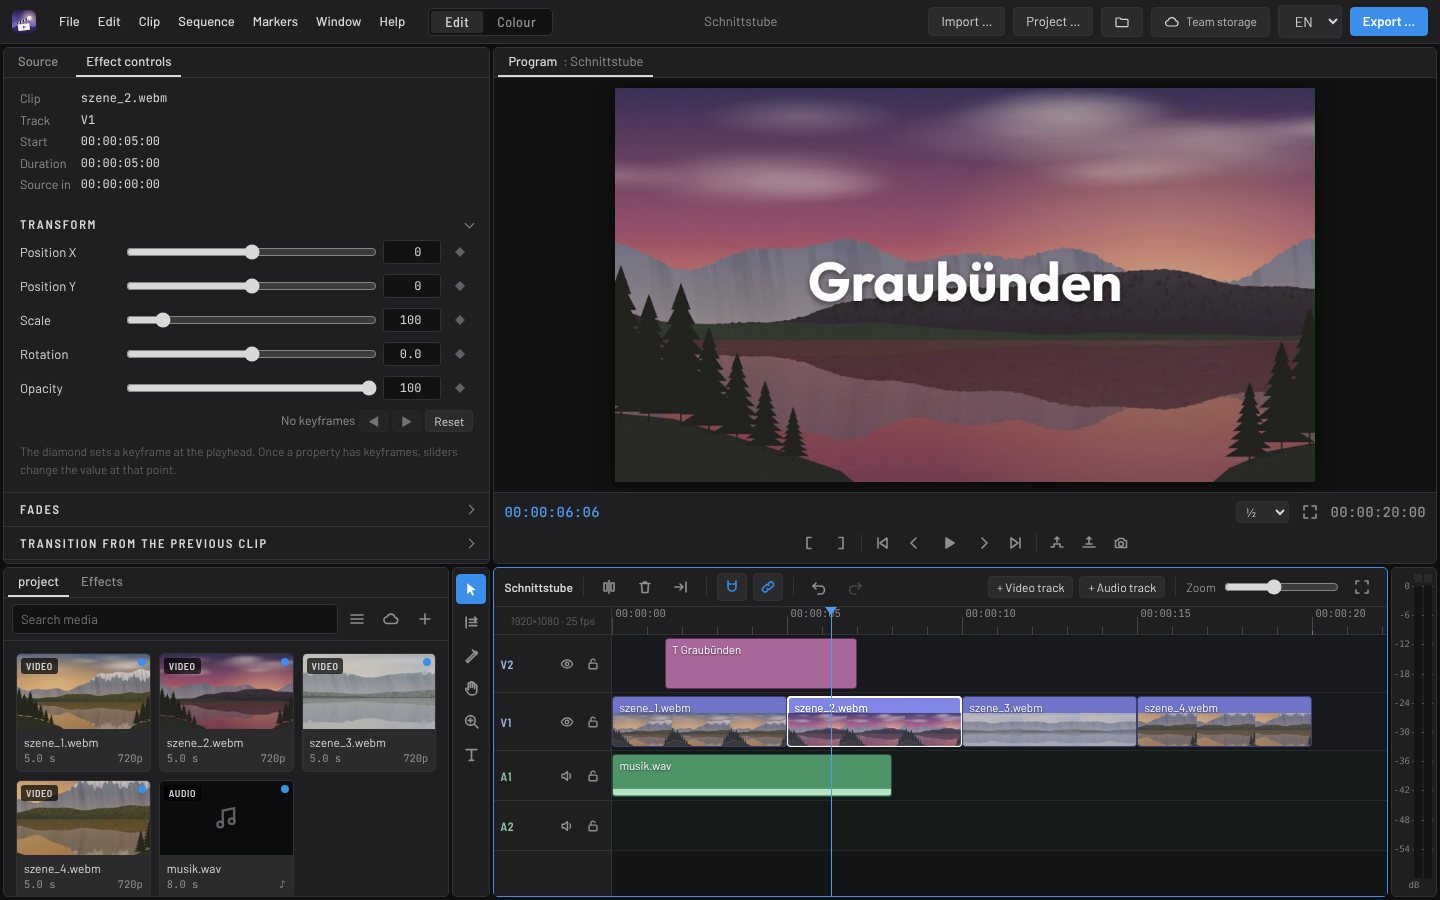Hide the V2 track eye icon
Image resolution: width=1440 pixels, height=900 pixels.
coord(567,664)
